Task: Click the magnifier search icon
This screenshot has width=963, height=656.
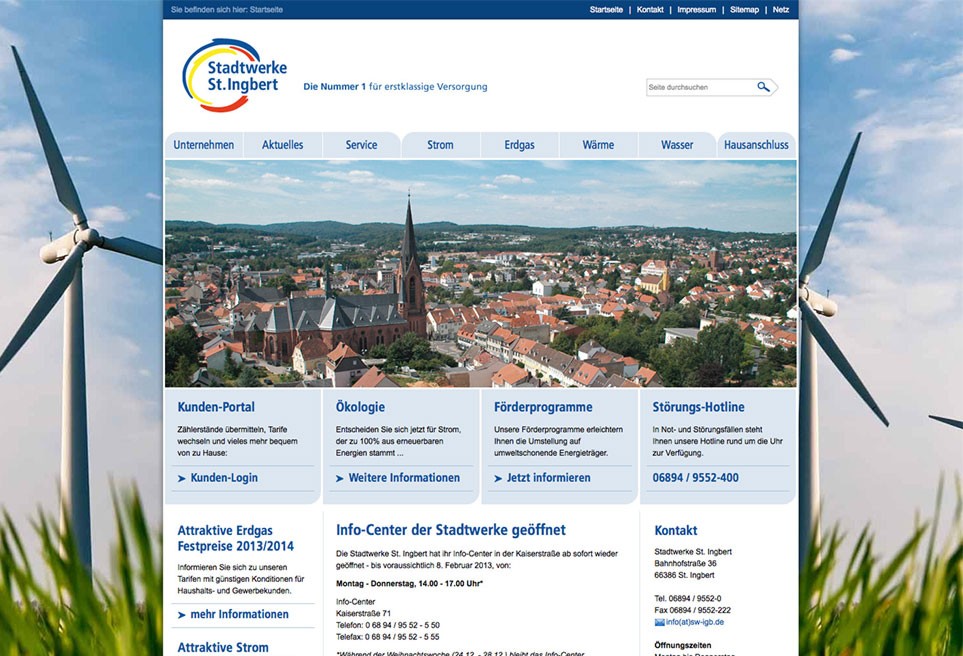Action: [763, 87]
